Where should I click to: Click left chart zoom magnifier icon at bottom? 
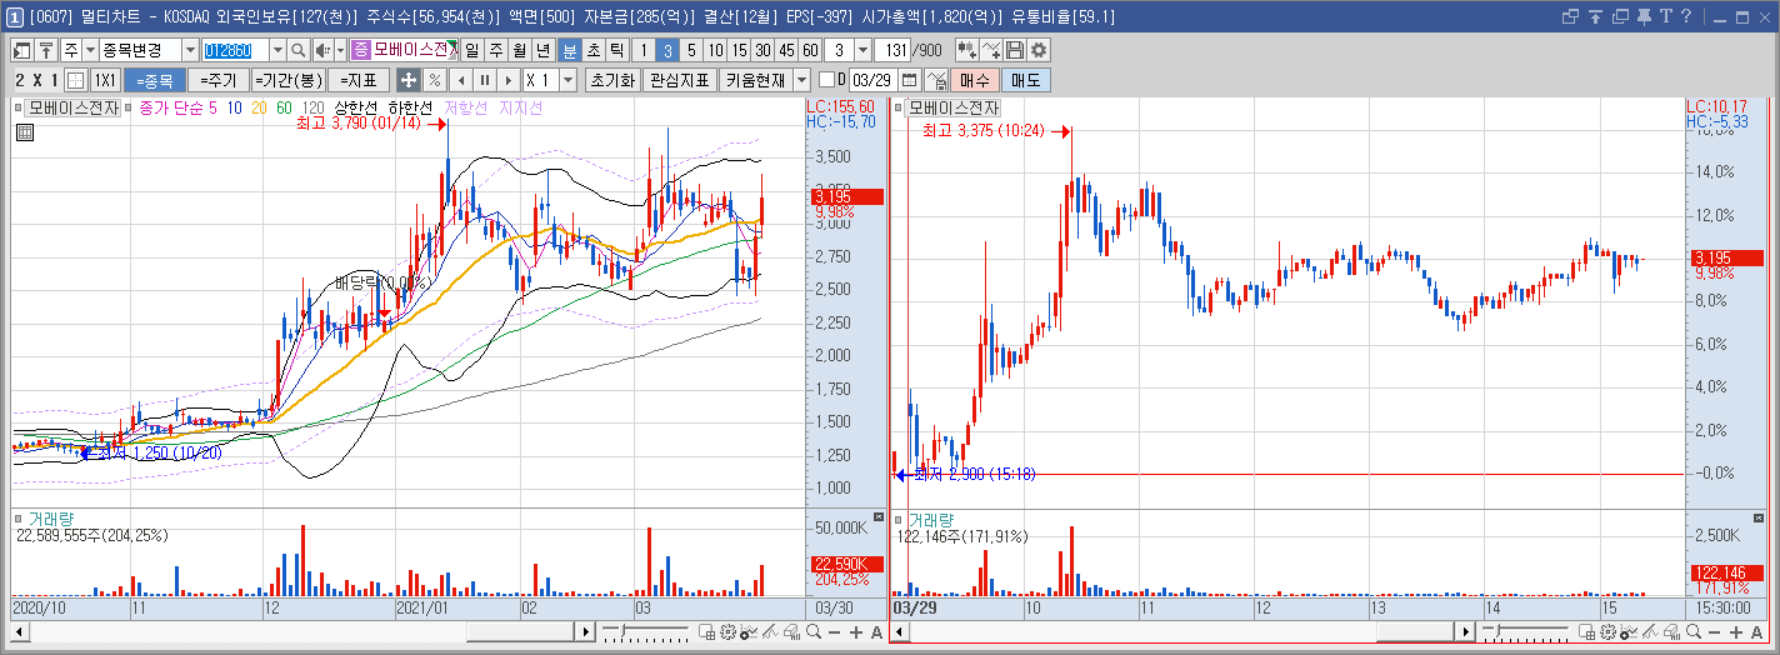tap(814, 632)
